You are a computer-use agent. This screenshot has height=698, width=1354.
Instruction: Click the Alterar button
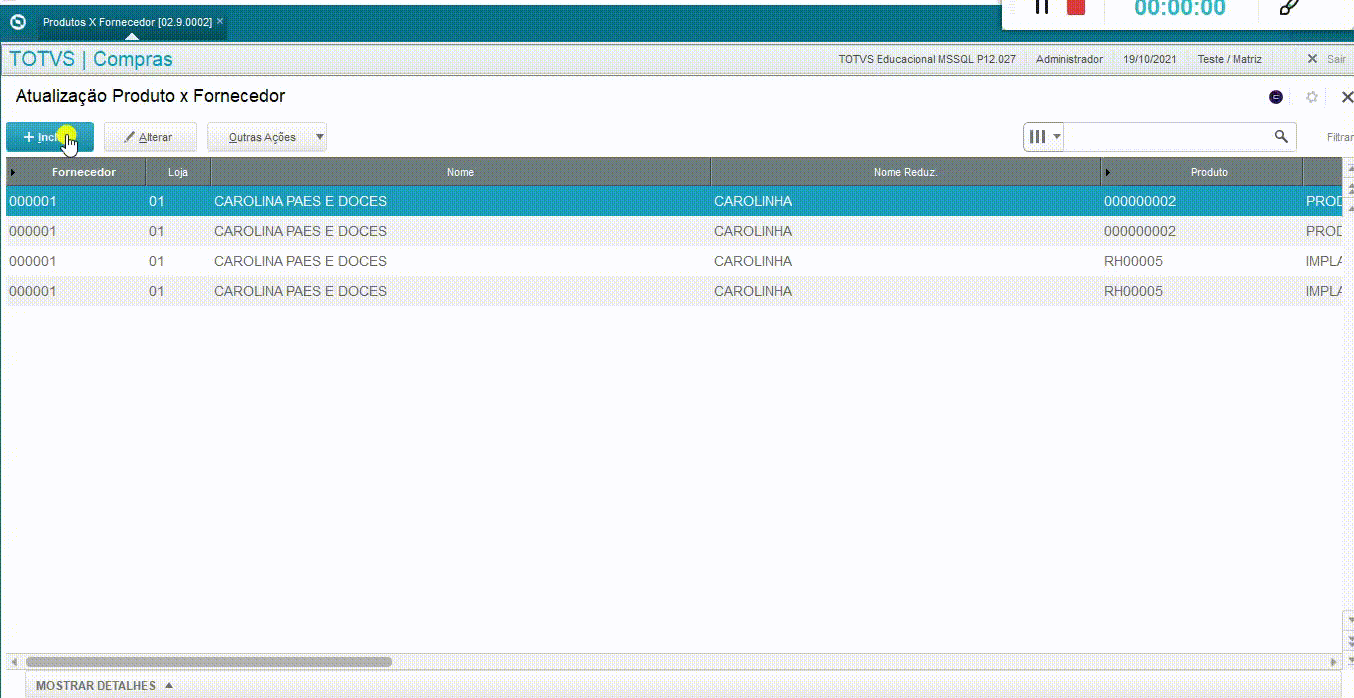[150, 137]
